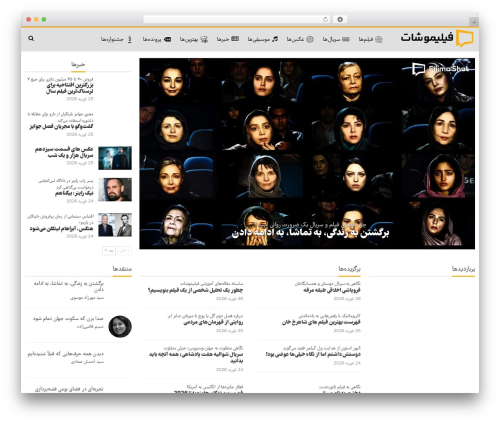Open hero headline برگشتن به زندگی، به تماشا
This screenshot has height=423, width=500.
coord(310,233)
